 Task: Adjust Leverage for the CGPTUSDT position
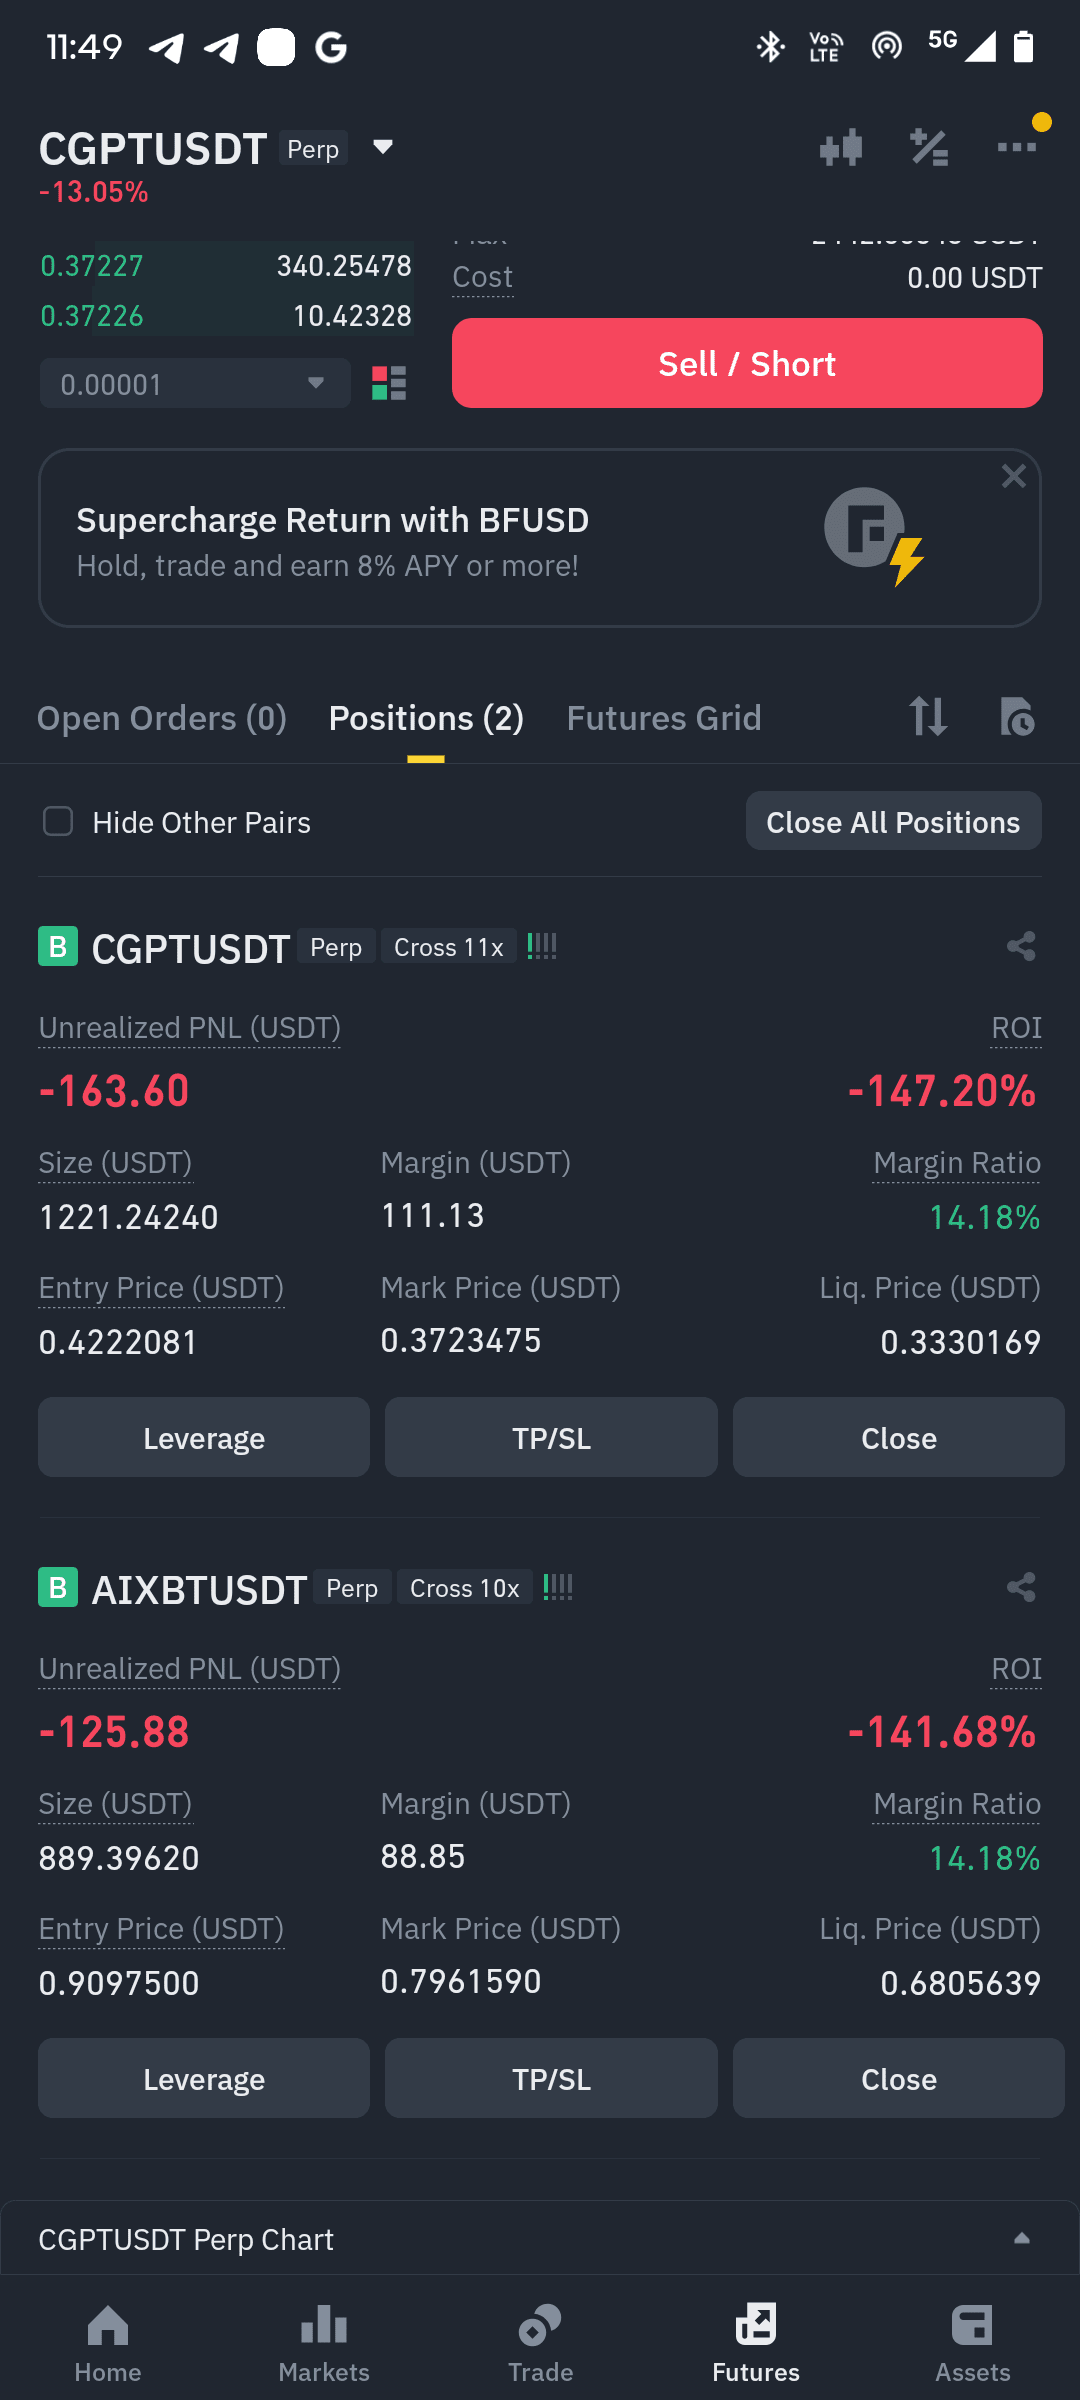[204, 1438]
